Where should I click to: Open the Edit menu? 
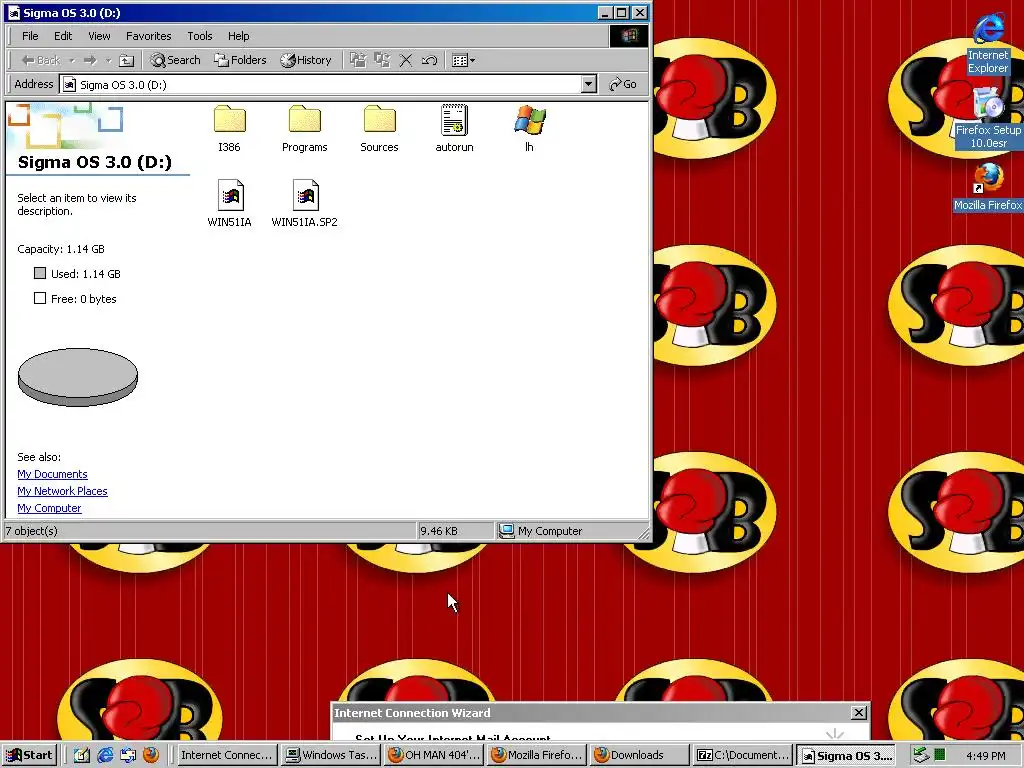tap(63, 36)
